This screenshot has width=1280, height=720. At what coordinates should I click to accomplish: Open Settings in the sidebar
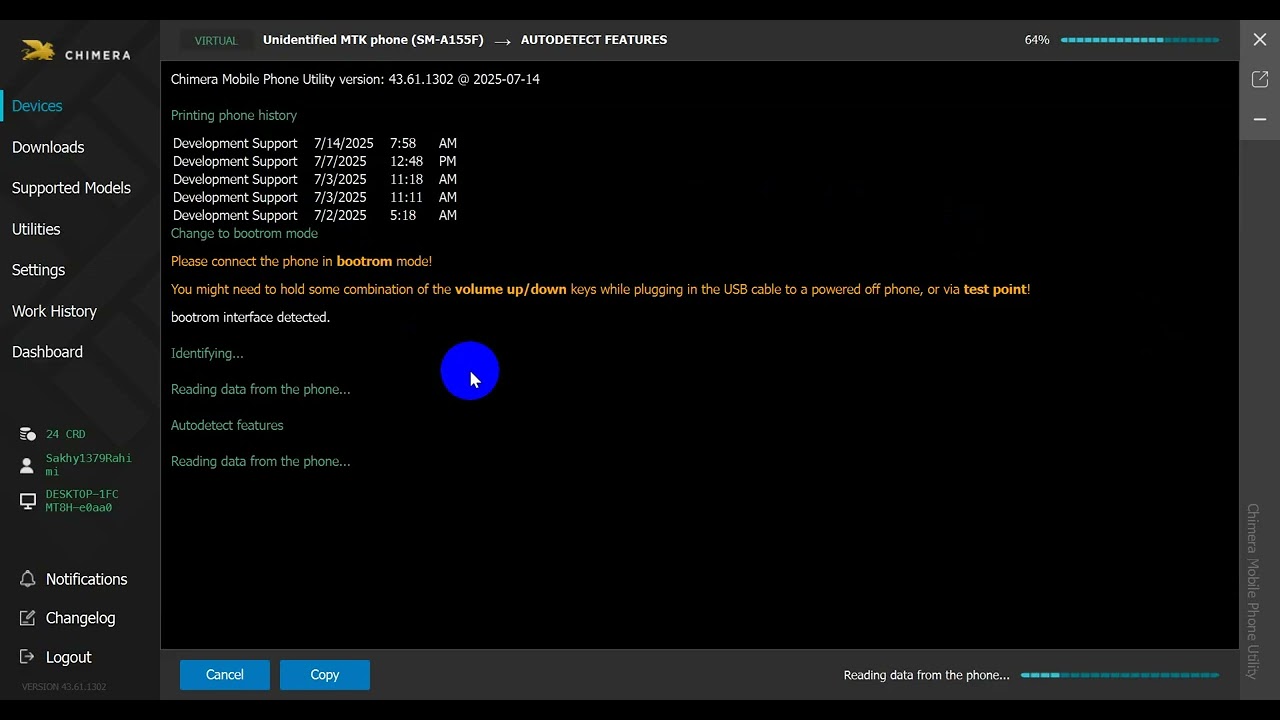click(38, 270)
